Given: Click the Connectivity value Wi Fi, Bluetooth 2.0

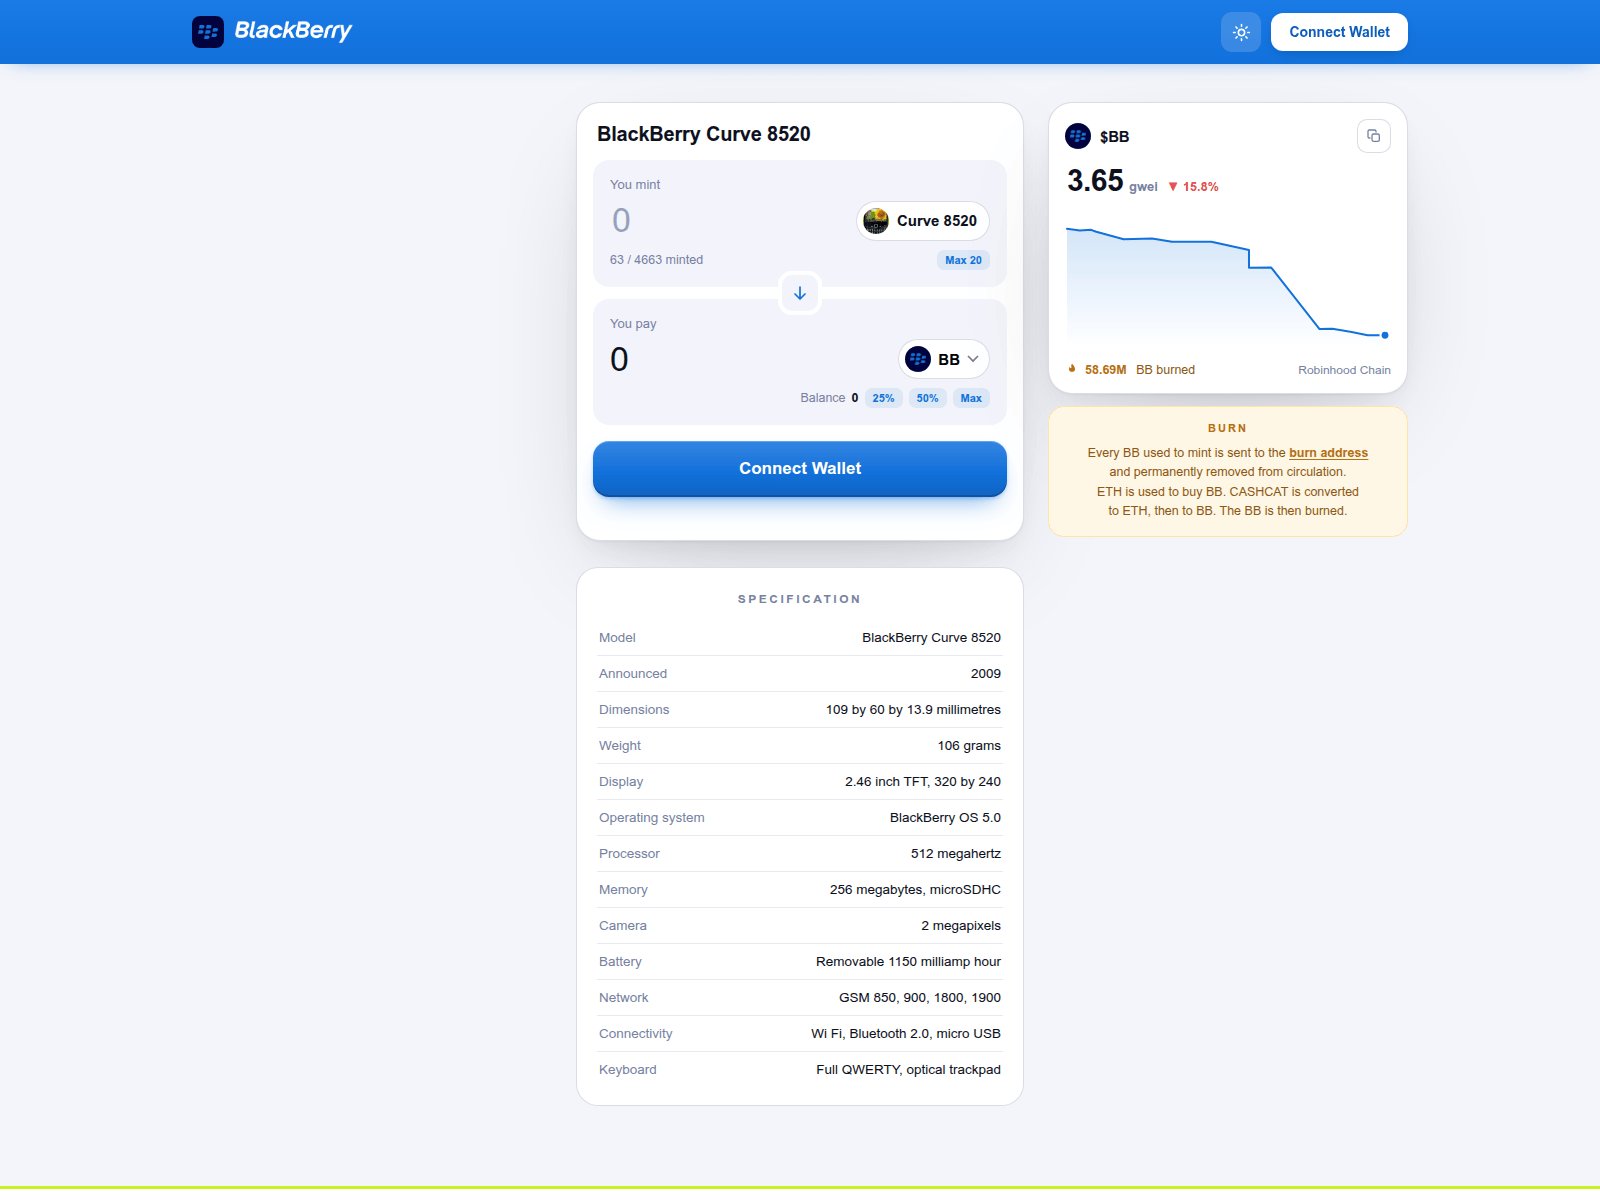Looking at the screenshot, I should [x=906, y=1034].
